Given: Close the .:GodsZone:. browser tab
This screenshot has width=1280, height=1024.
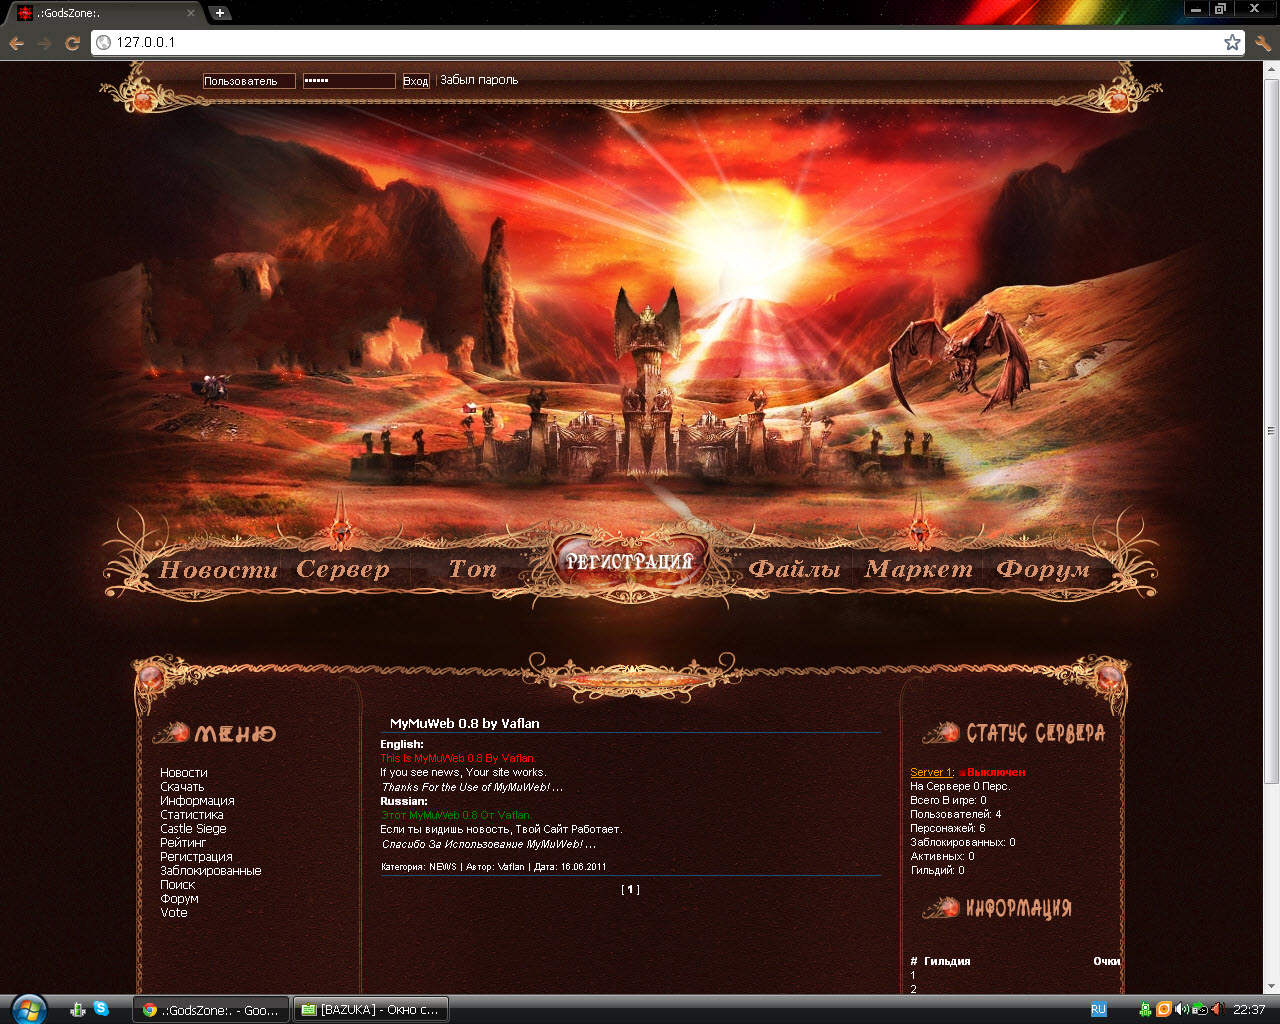Looking at the screenshot, I should 191,13.
